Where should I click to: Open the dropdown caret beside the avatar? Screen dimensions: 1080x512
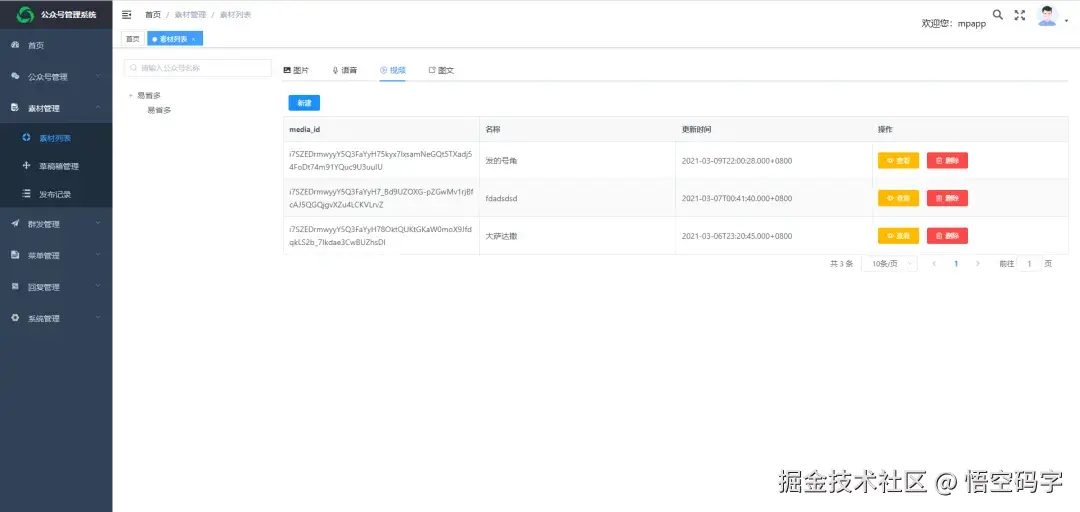(x=1066, y=21)
